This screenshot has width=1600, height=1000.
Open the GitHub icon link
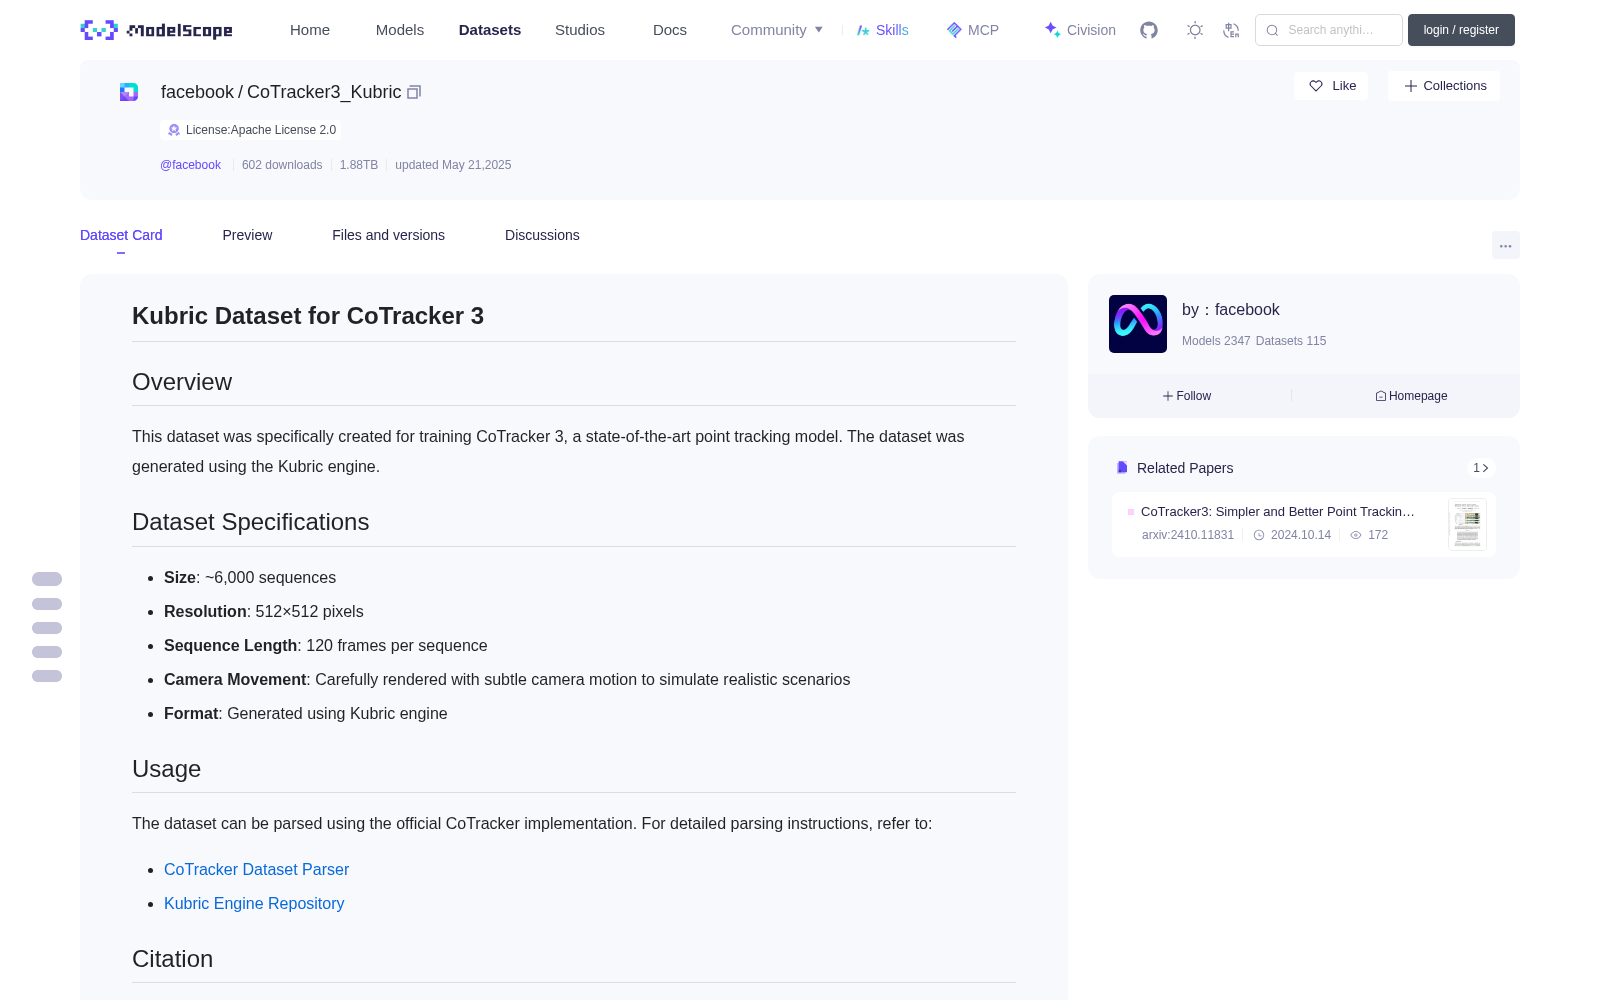1149,30
